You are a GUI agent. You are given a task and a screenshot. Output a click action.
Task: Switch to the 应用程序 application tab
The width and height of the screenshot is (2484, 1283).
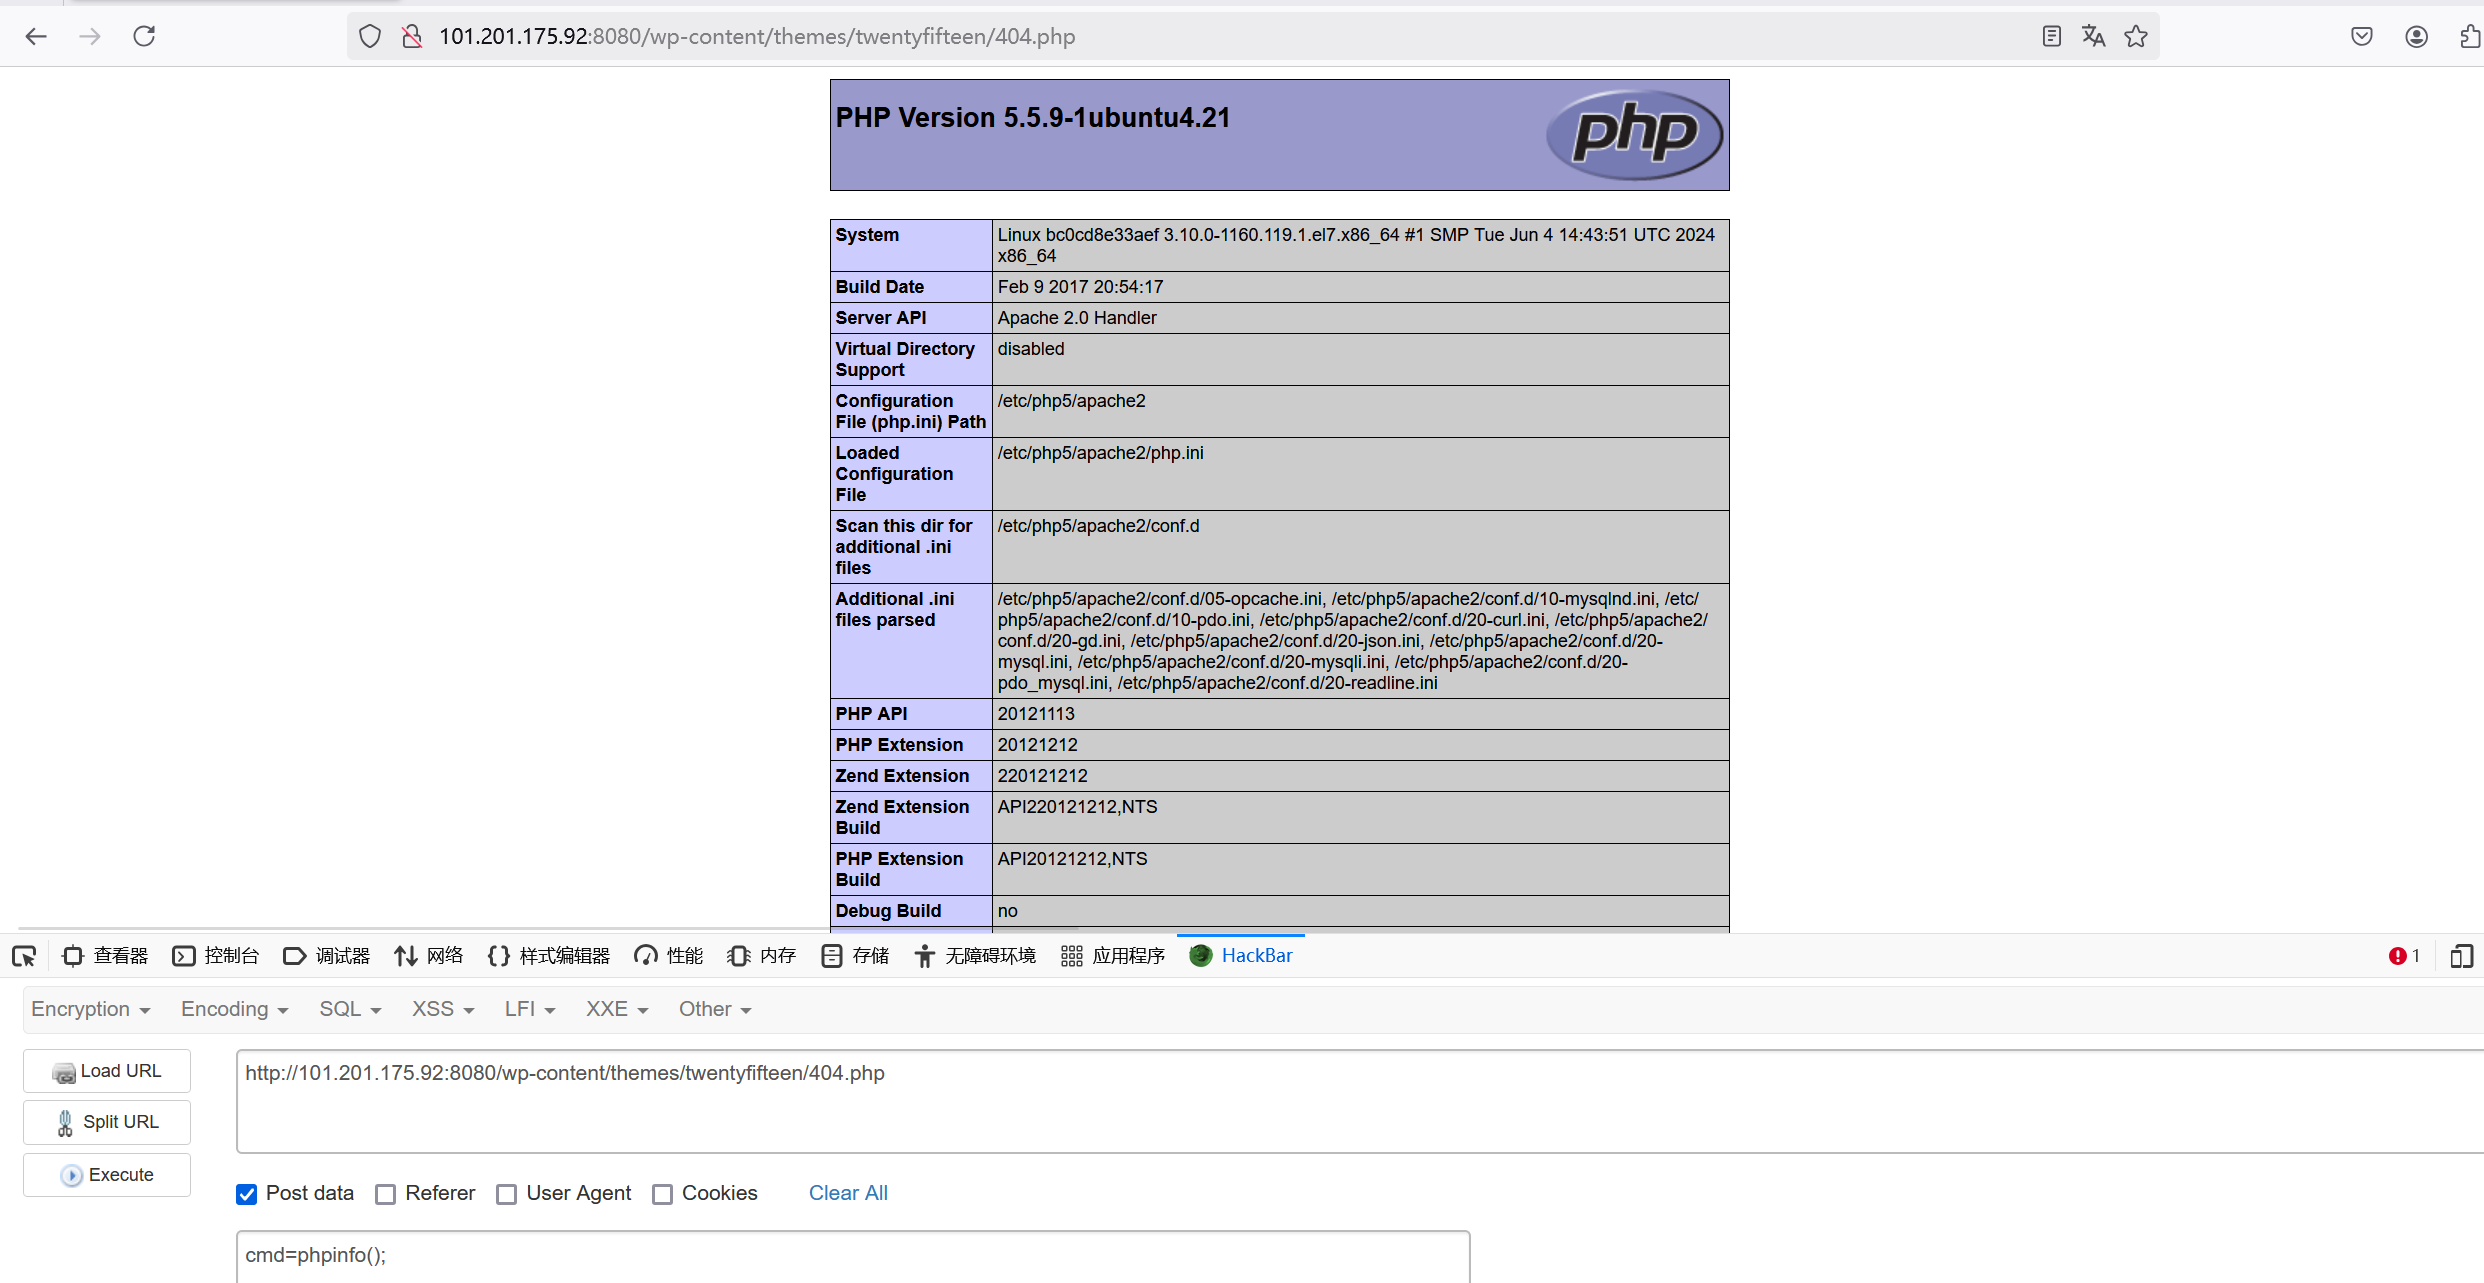pos(1113,956)
